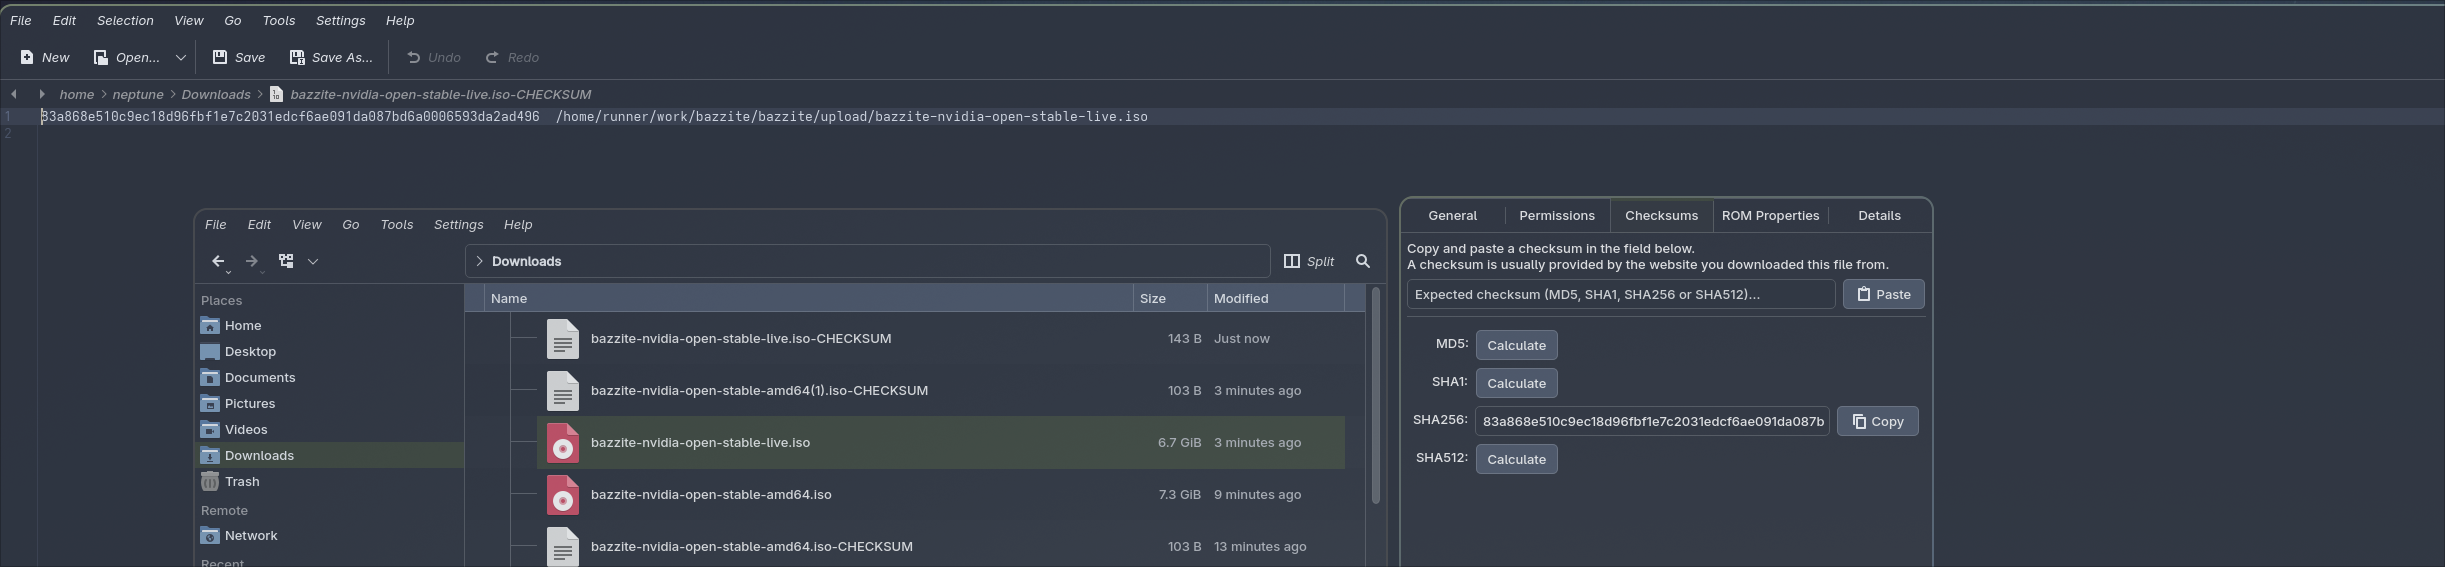Click the Expected checksum input field
Viewport: 2445px width, 567px height.
pos(1621,294)
